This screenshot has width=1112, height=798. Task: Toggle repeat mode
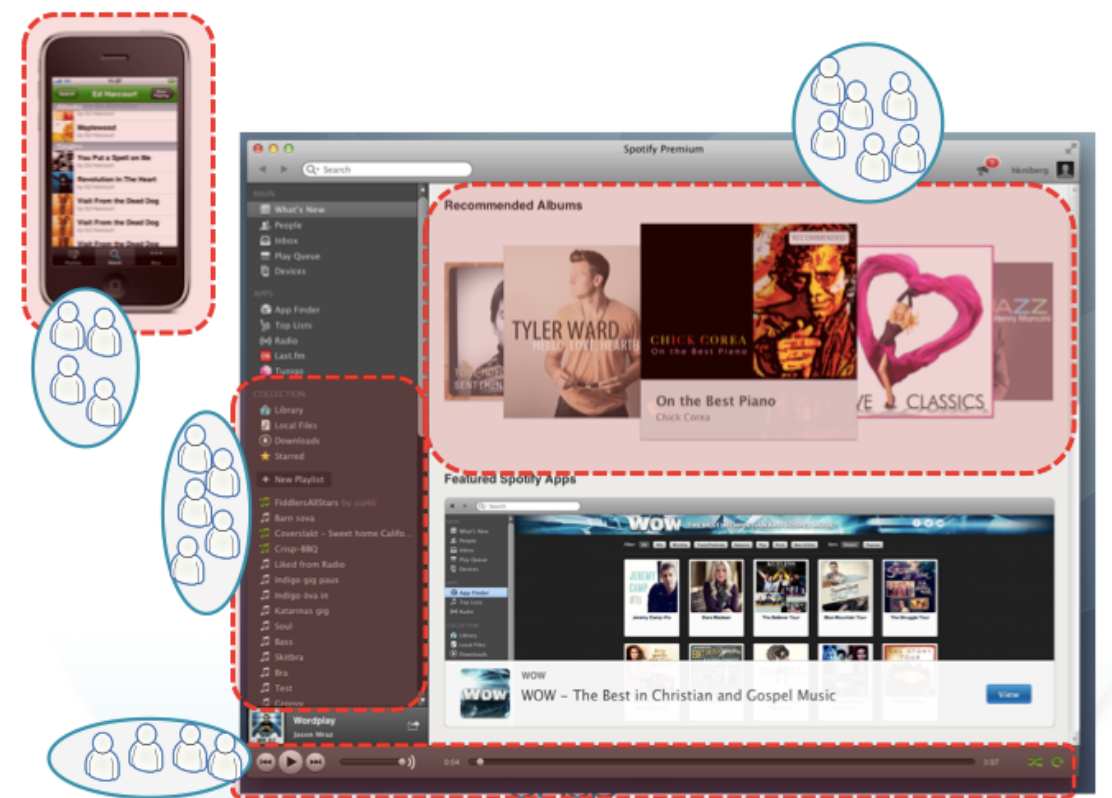(1056, 762)
